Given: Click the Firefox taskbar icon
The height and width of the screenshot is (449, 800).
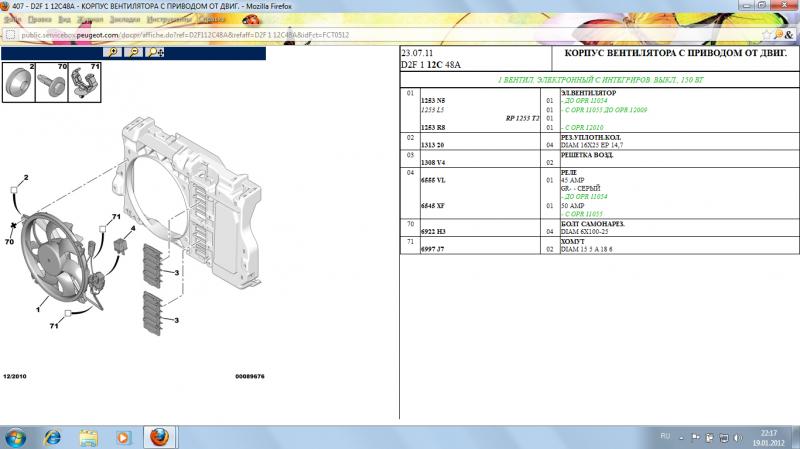Looking at the screenshot, I should (158, 437).
